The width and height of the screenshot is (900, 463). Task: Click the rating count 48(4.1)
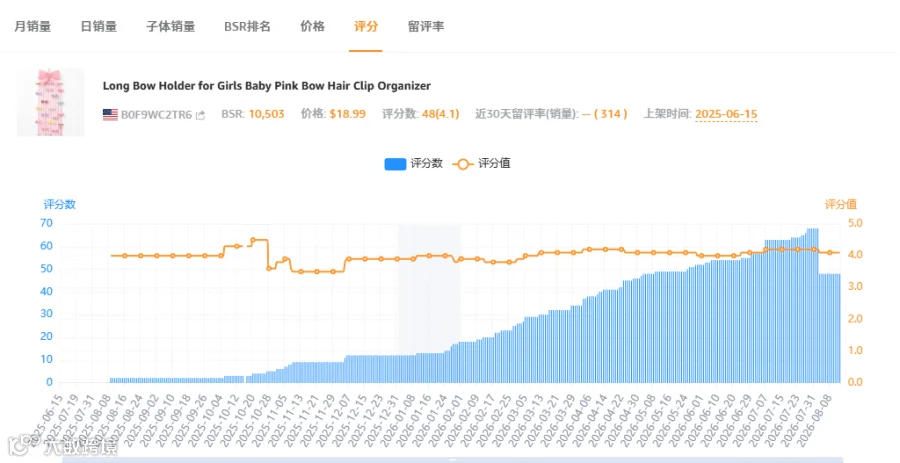(x=440, y=114)
